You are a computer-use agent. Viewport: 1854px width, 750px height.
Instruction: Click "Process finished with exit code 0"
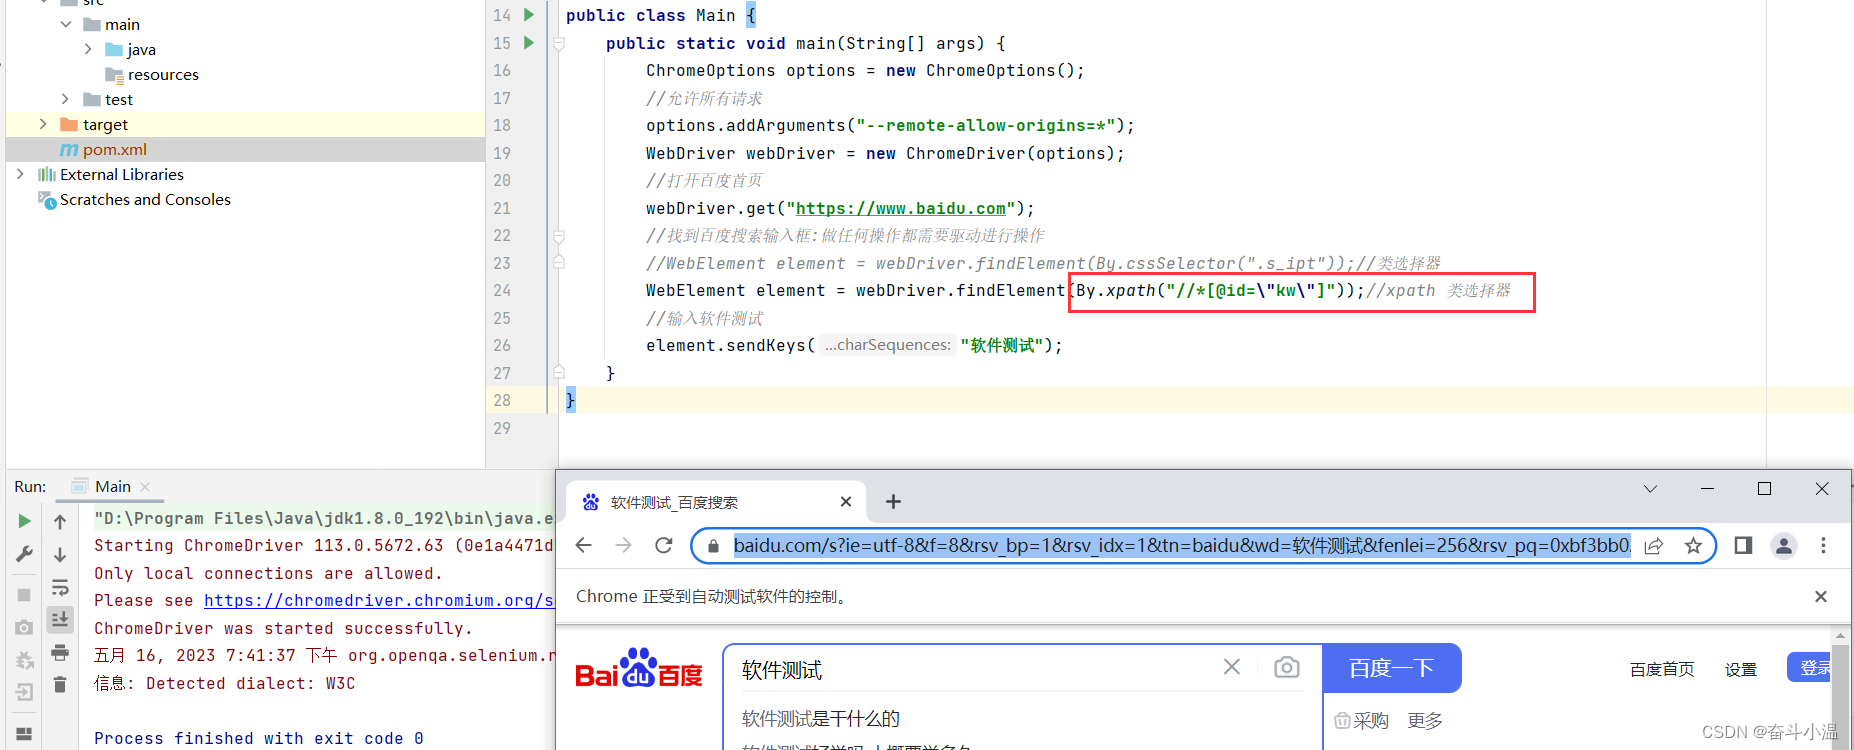pos(259,738)
